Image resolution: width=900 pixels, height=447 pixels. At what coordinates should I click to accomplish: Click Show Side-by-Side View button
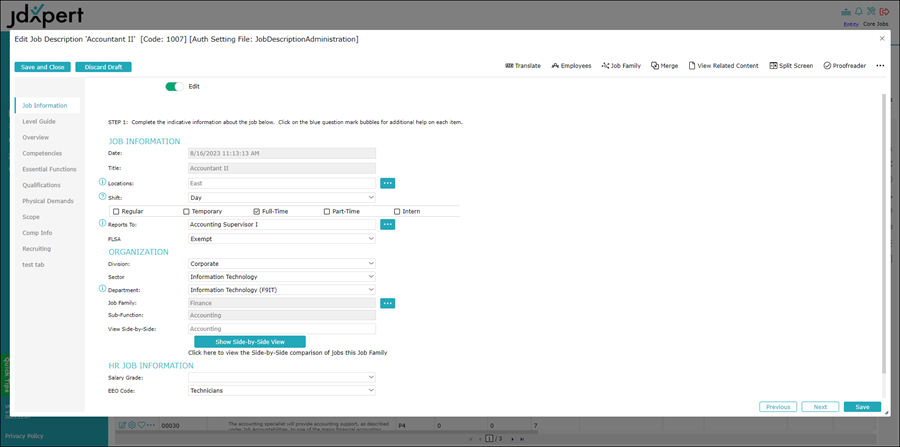[x=250, y=342]
